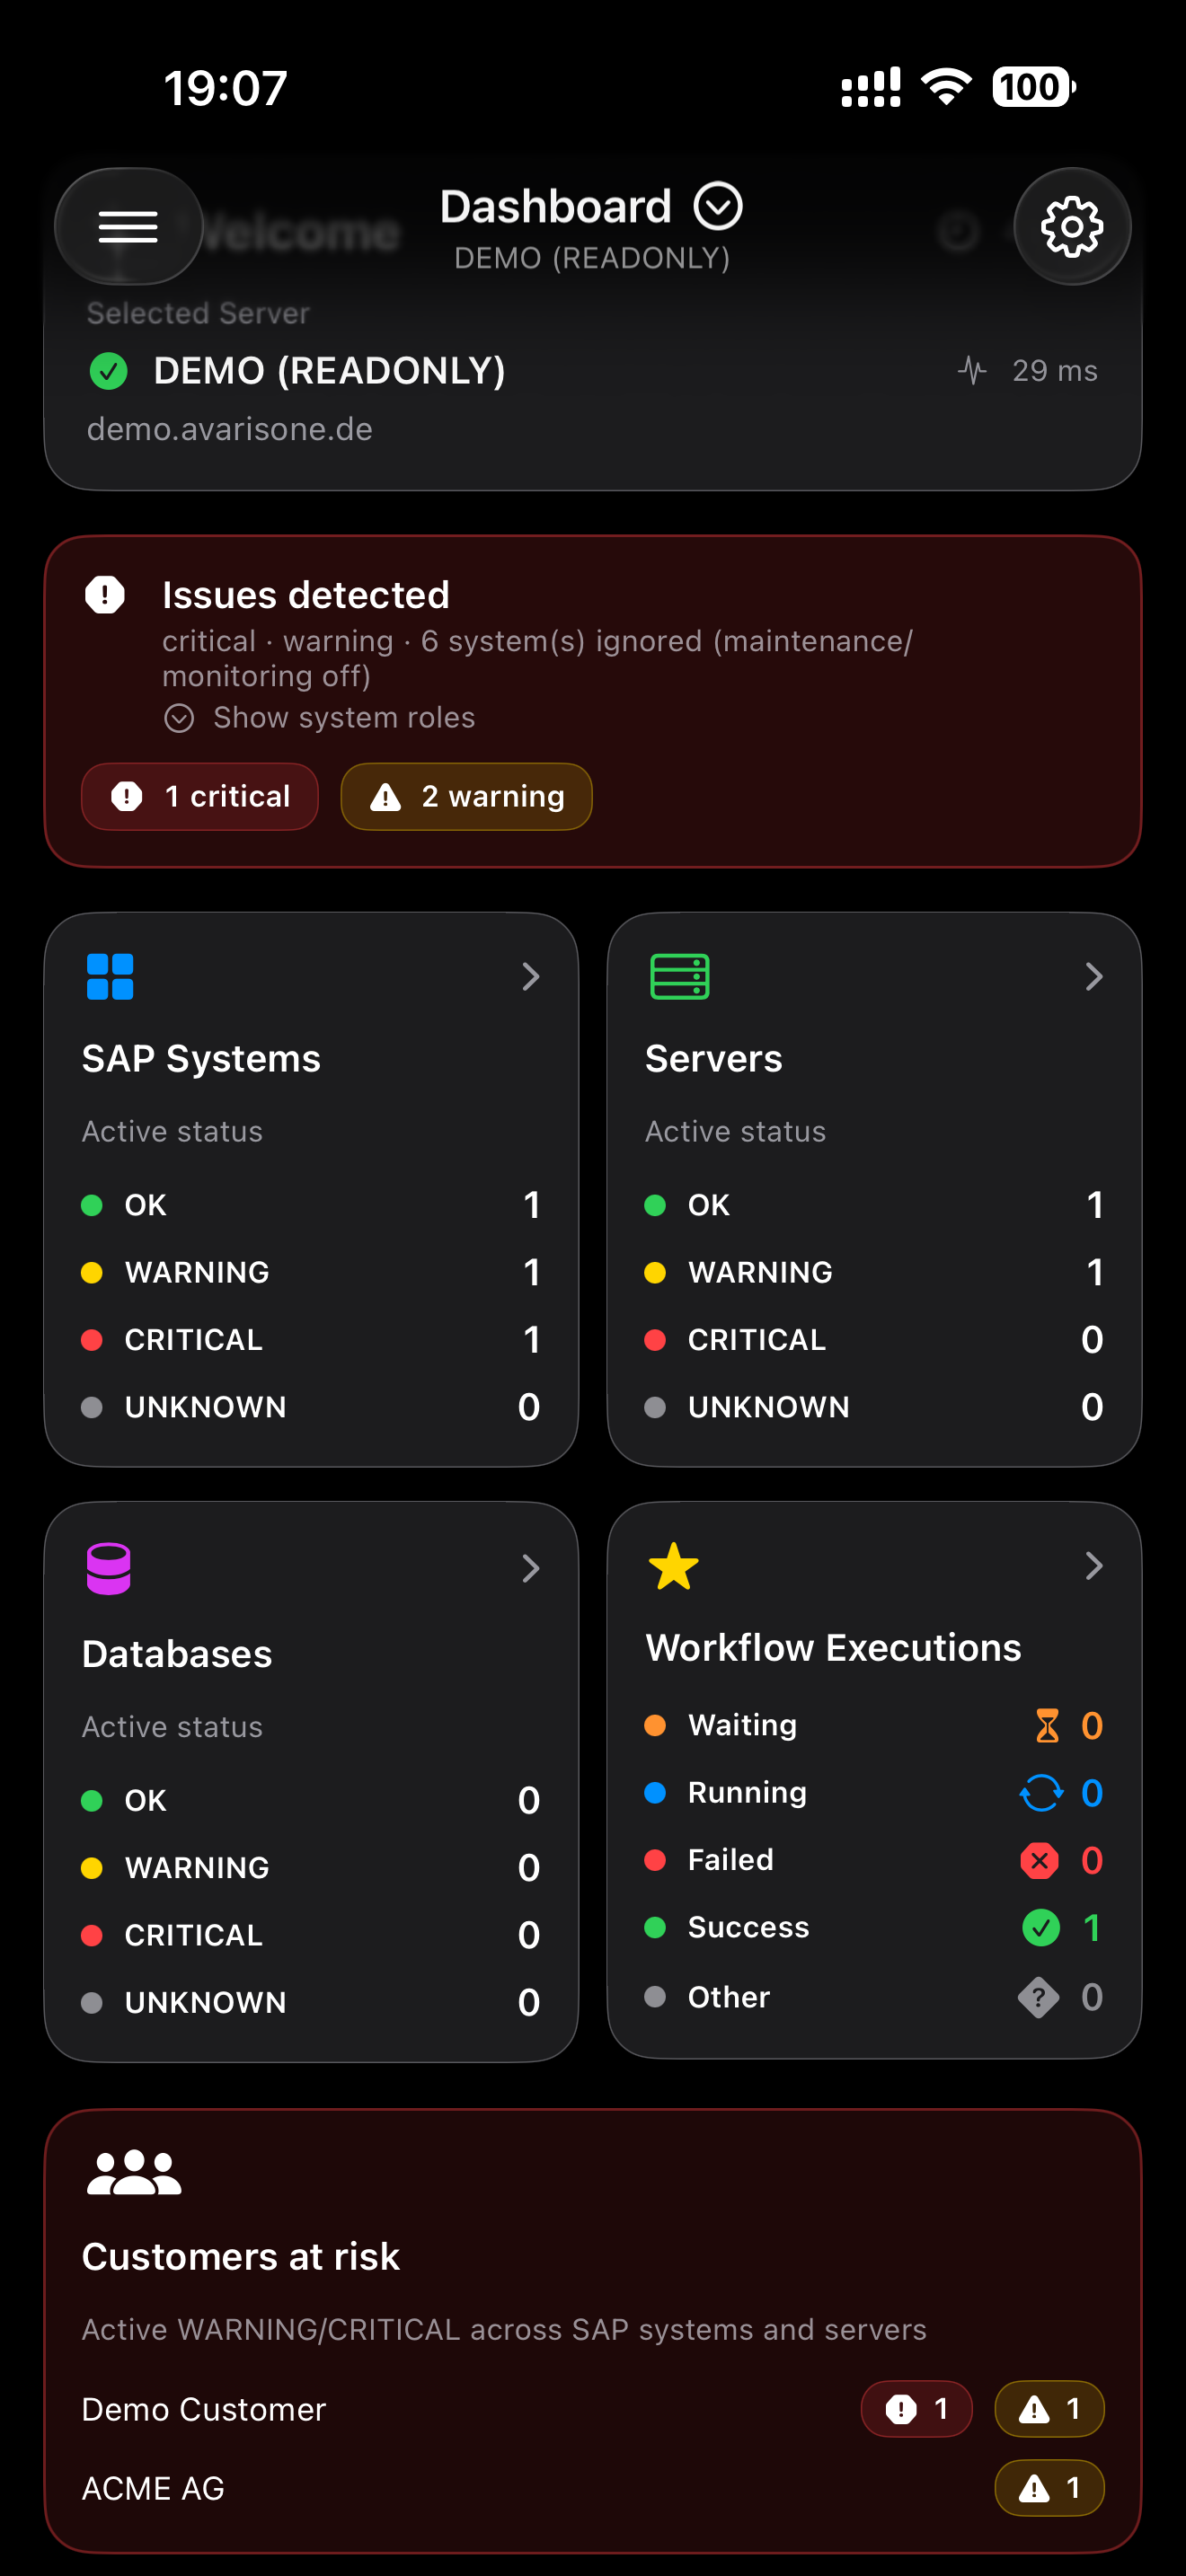Open Servers card via chevron
This screenshot has height=2576, width=1186.
click(x=1094, y=977)
